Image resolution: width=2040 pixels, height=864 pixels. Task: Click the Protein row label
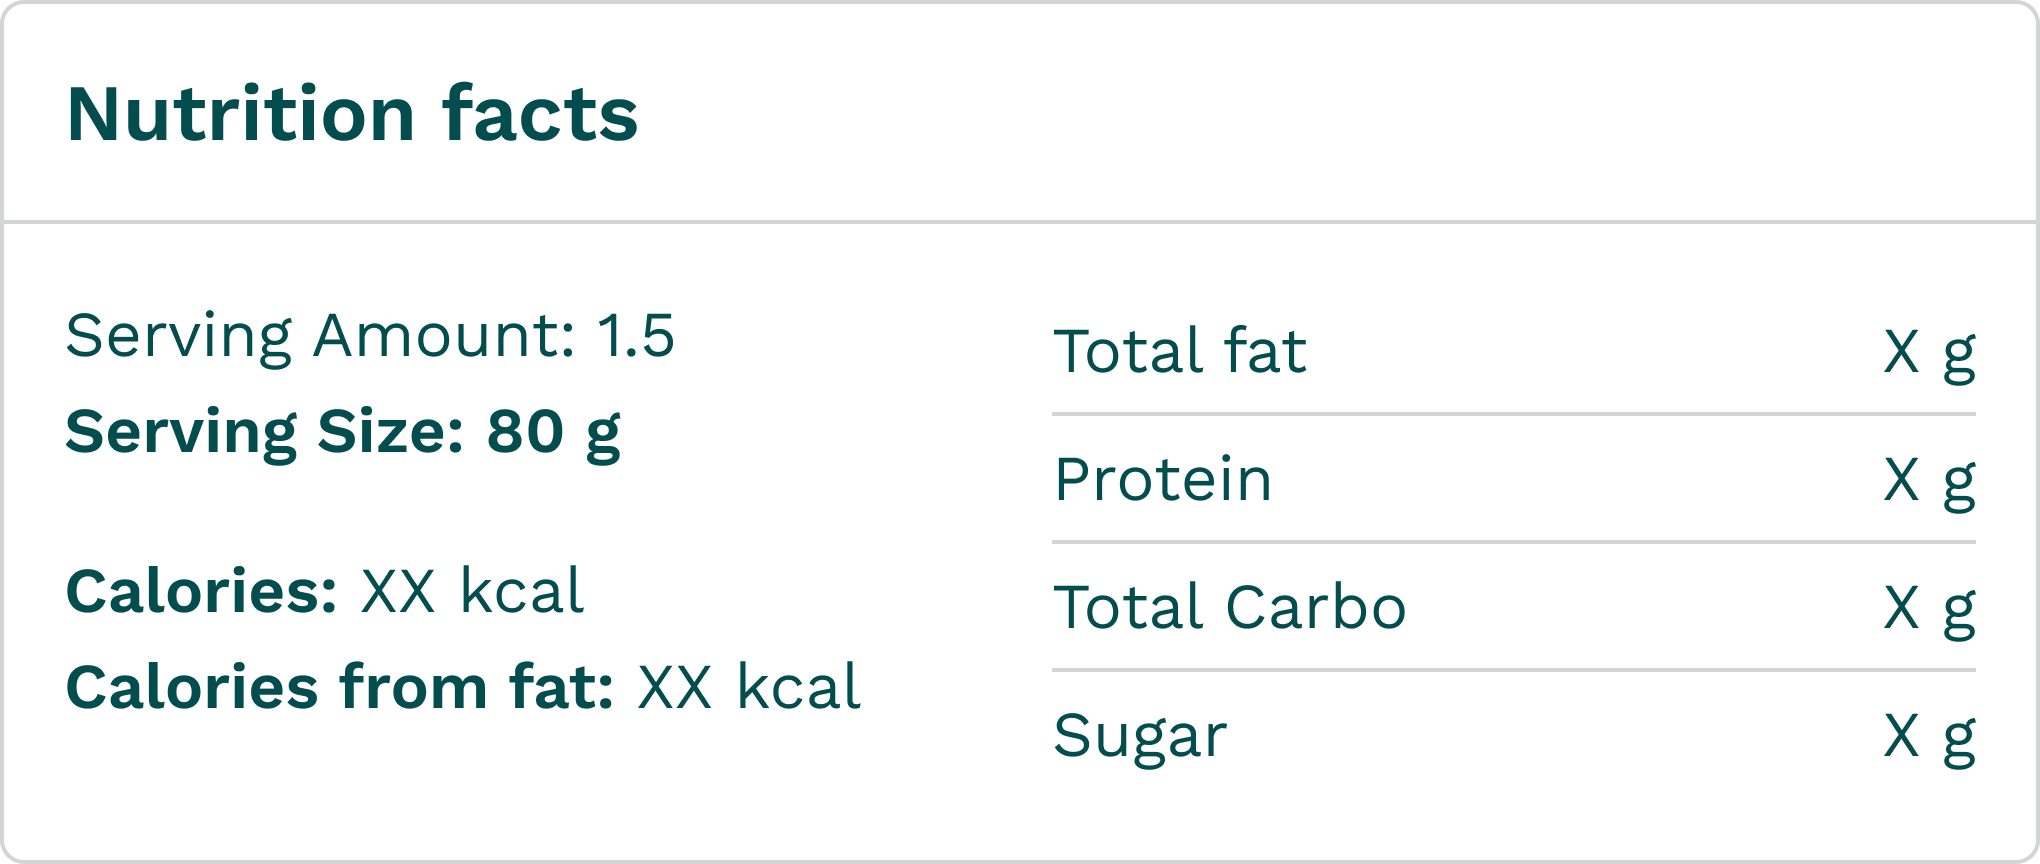1163,479
